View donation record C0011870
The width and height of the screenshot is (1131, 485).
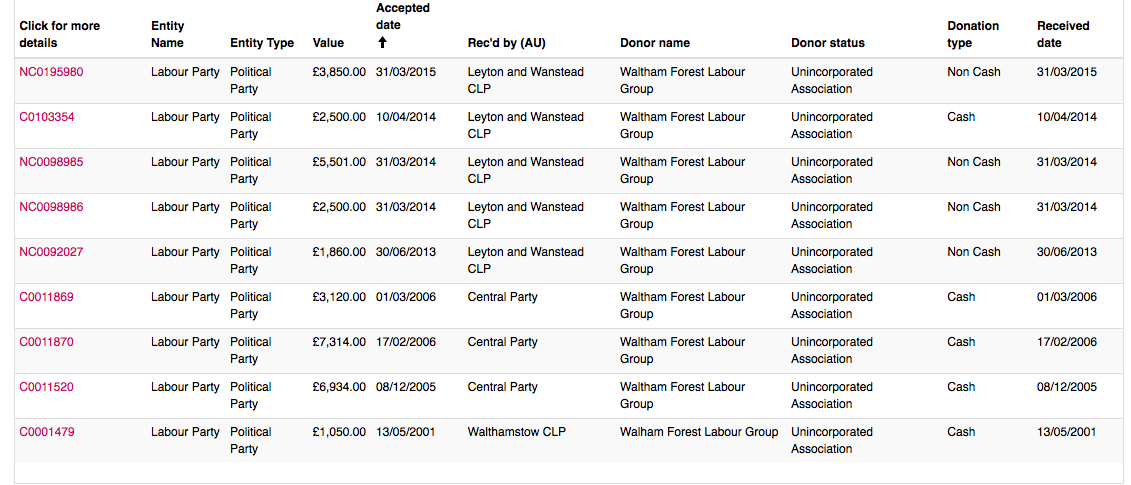[46, 342]
